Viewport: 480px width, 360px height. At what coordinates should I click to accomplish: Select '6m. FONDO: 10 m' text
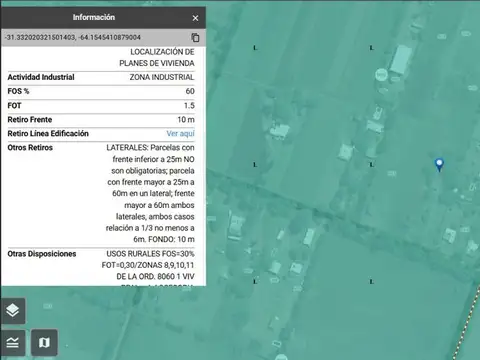tap(164, 239)
